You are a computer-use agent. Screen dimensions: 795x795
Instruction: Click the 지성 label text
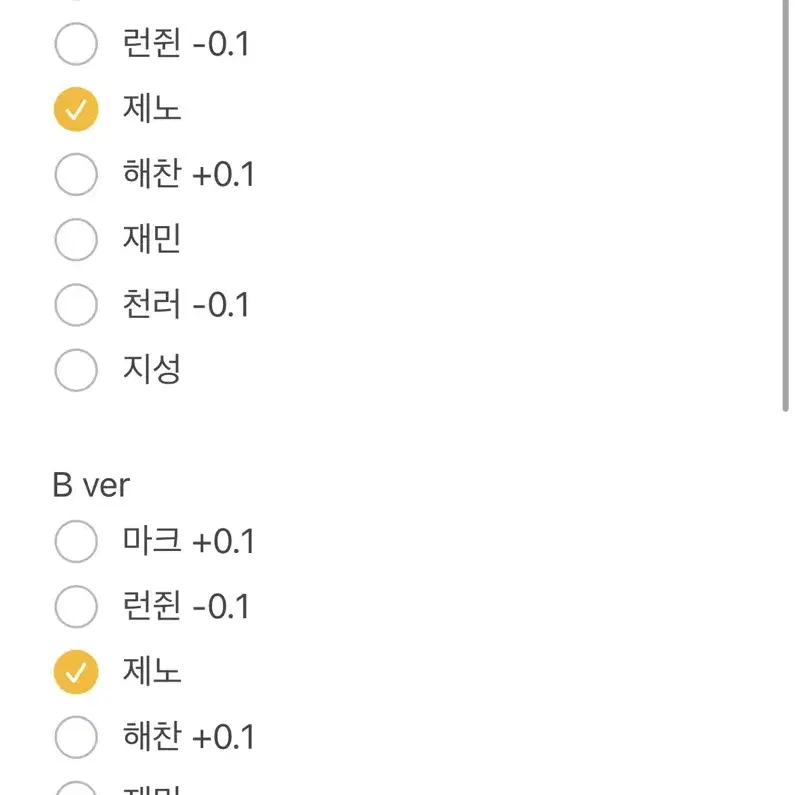pos(152,369)
